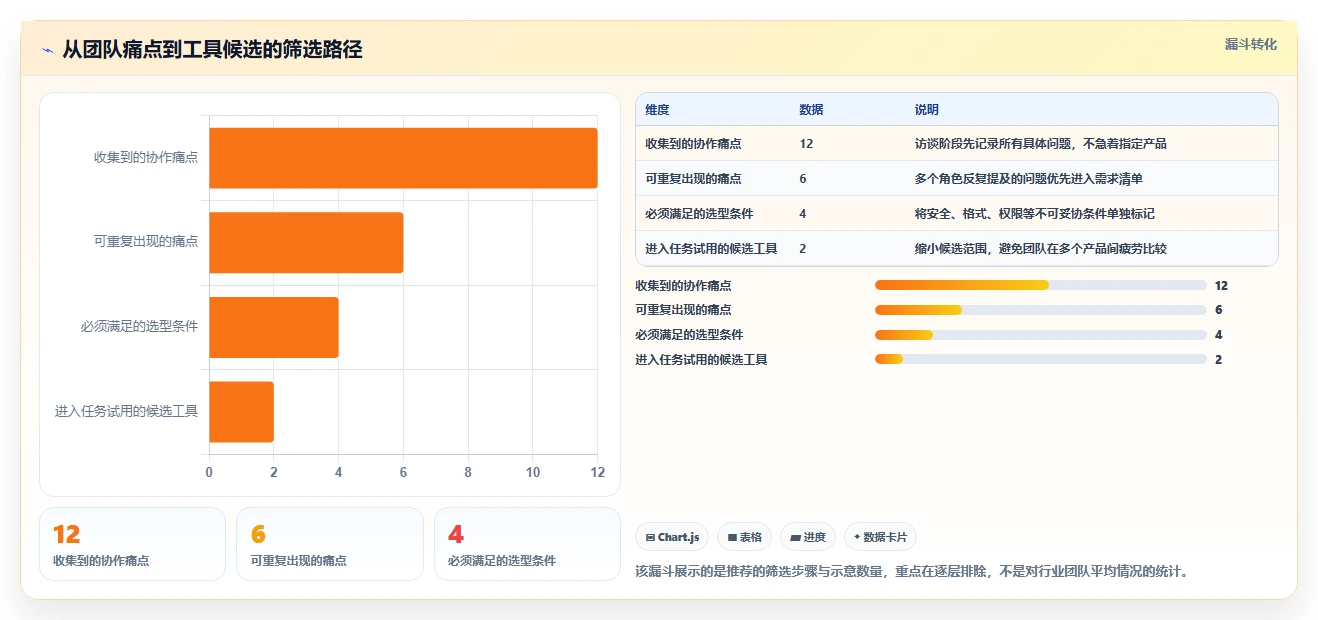Click the 维度 table column header

coord(657,110)
